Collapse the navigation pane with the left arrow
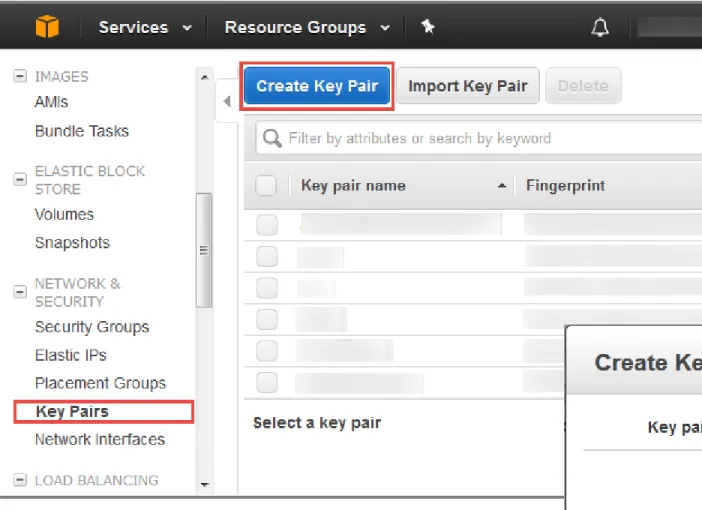The image size is (702, 510). coord(227,101)
